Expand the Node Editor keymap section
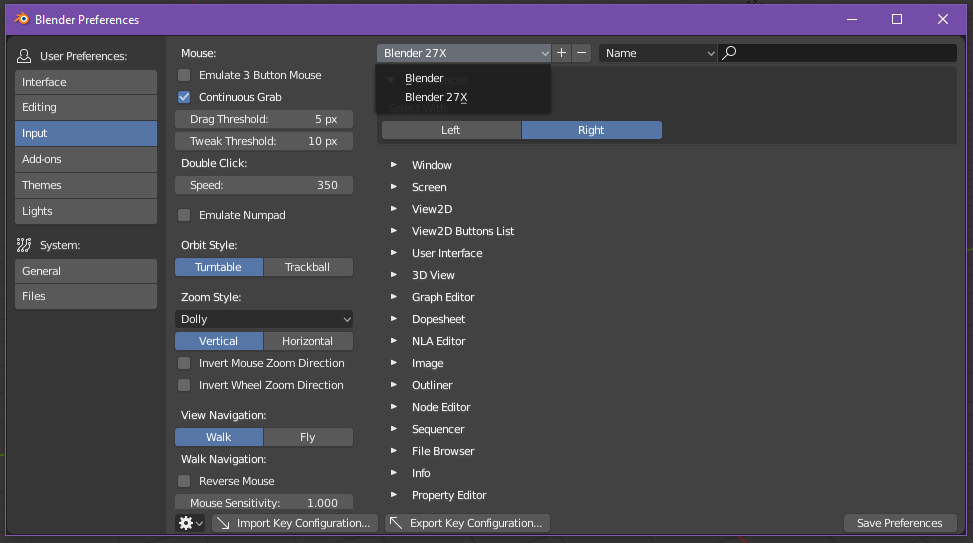This screenshot has width=973, height=543. (394, 407)
